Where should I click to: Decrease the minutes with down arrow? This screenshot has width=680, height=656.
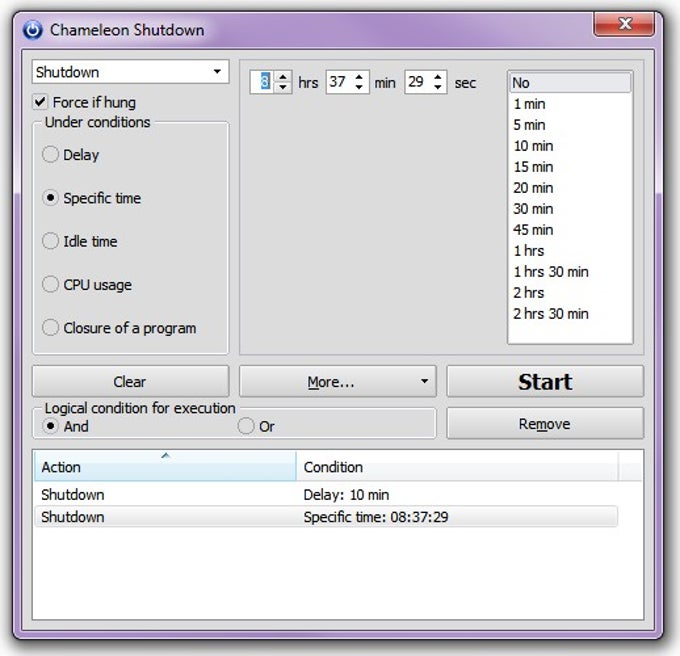click(359, 87)
